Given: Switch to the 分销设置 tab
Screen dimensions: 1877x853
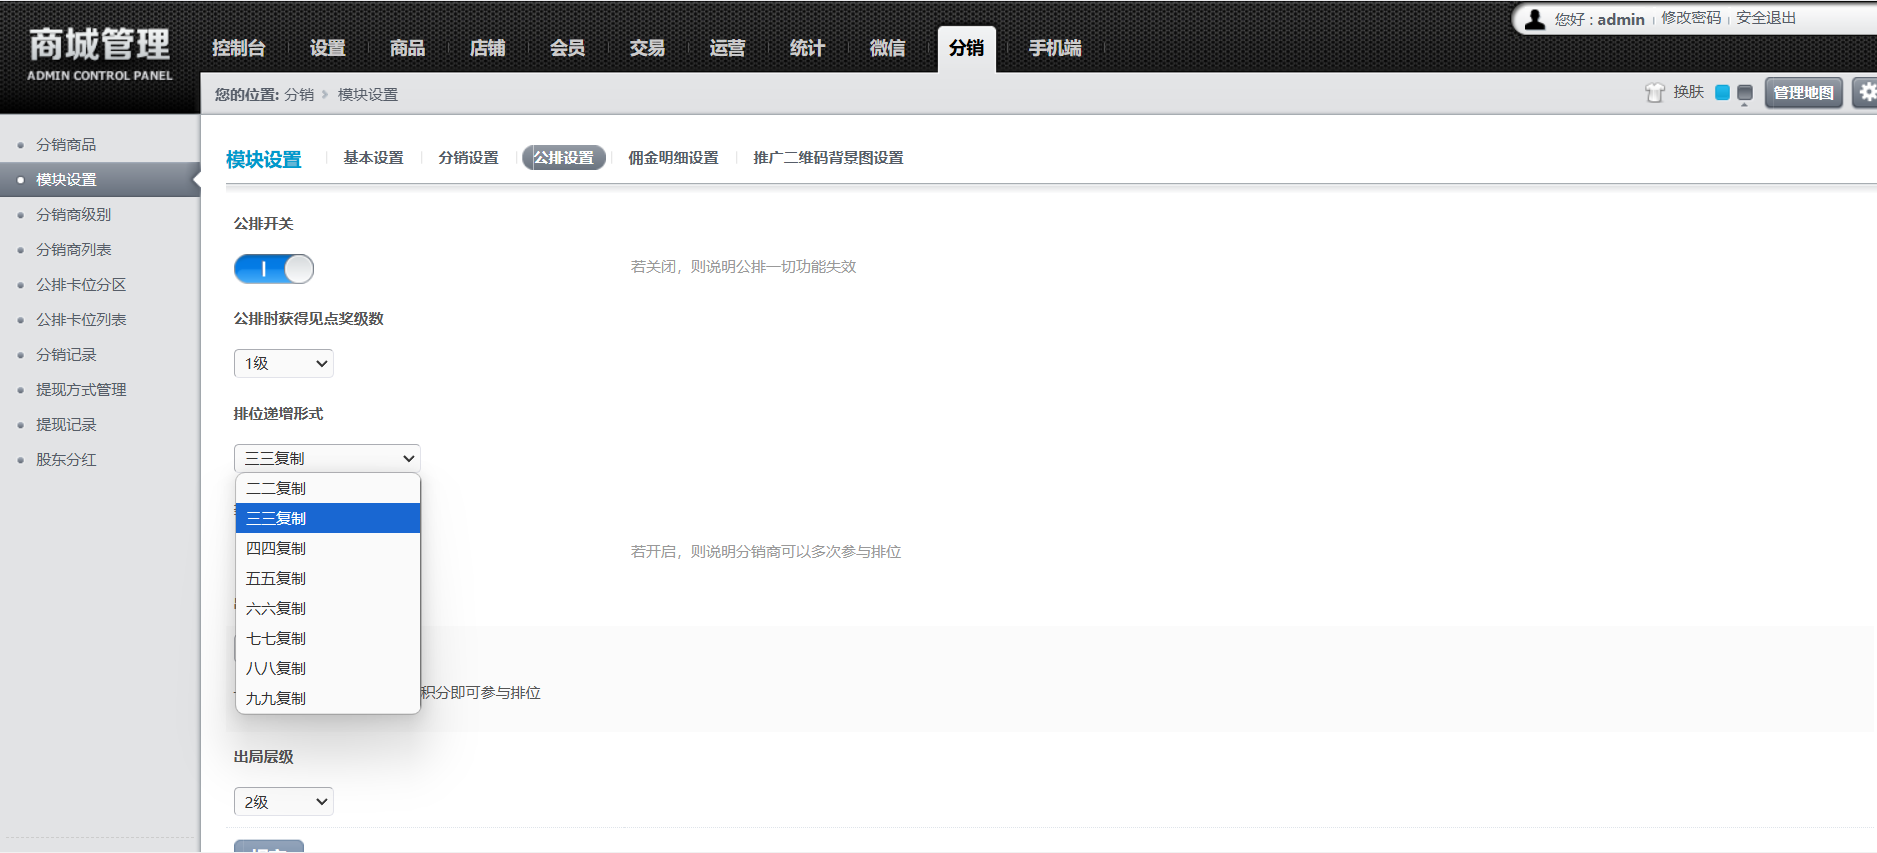Looking at the screenshot, I should tap(468, 158).
